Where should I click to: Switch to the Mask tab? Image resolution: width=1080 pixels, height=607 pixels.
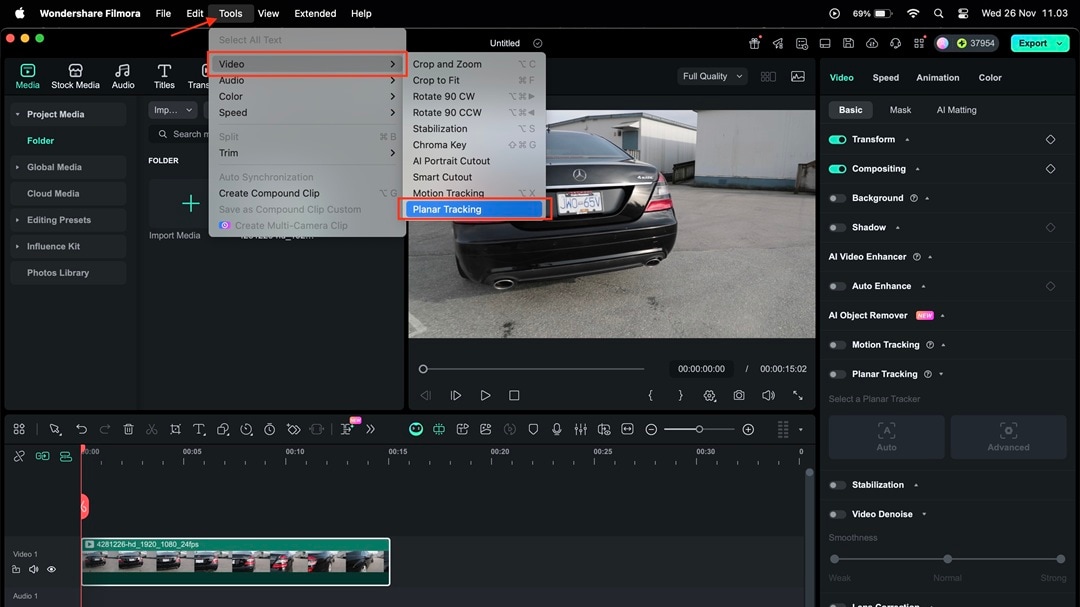901,110
